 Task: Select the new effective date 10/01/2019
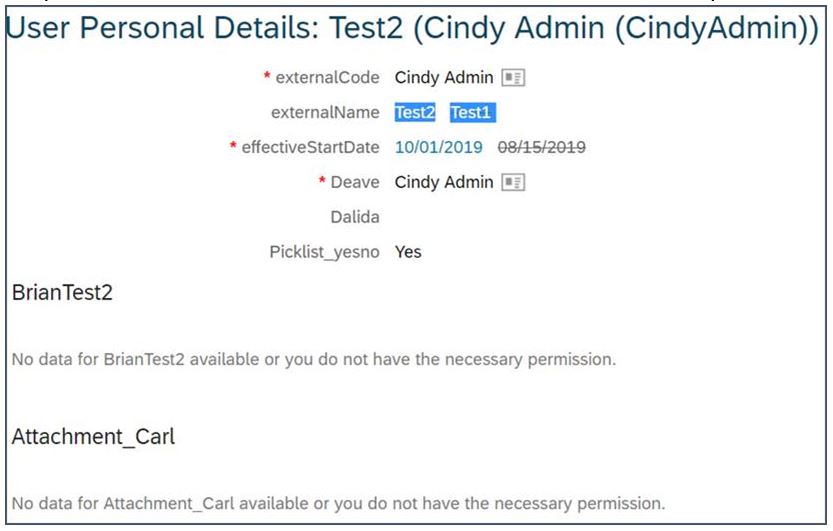pyautogui.click(x=439, y=147)
